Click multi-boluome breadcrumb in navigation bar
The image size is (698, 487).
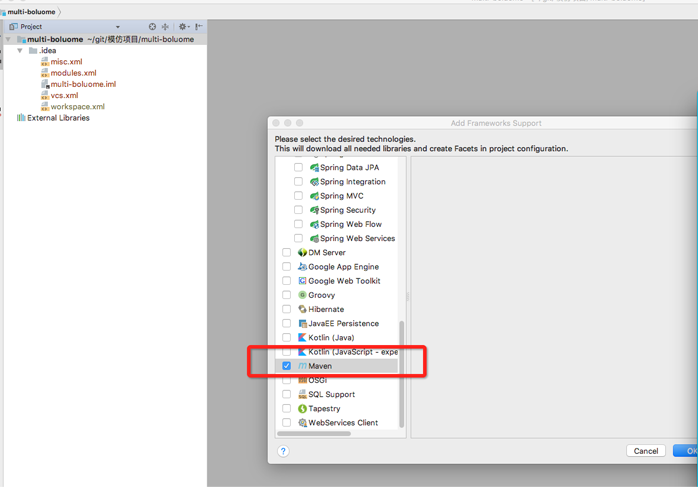[31, 12]
